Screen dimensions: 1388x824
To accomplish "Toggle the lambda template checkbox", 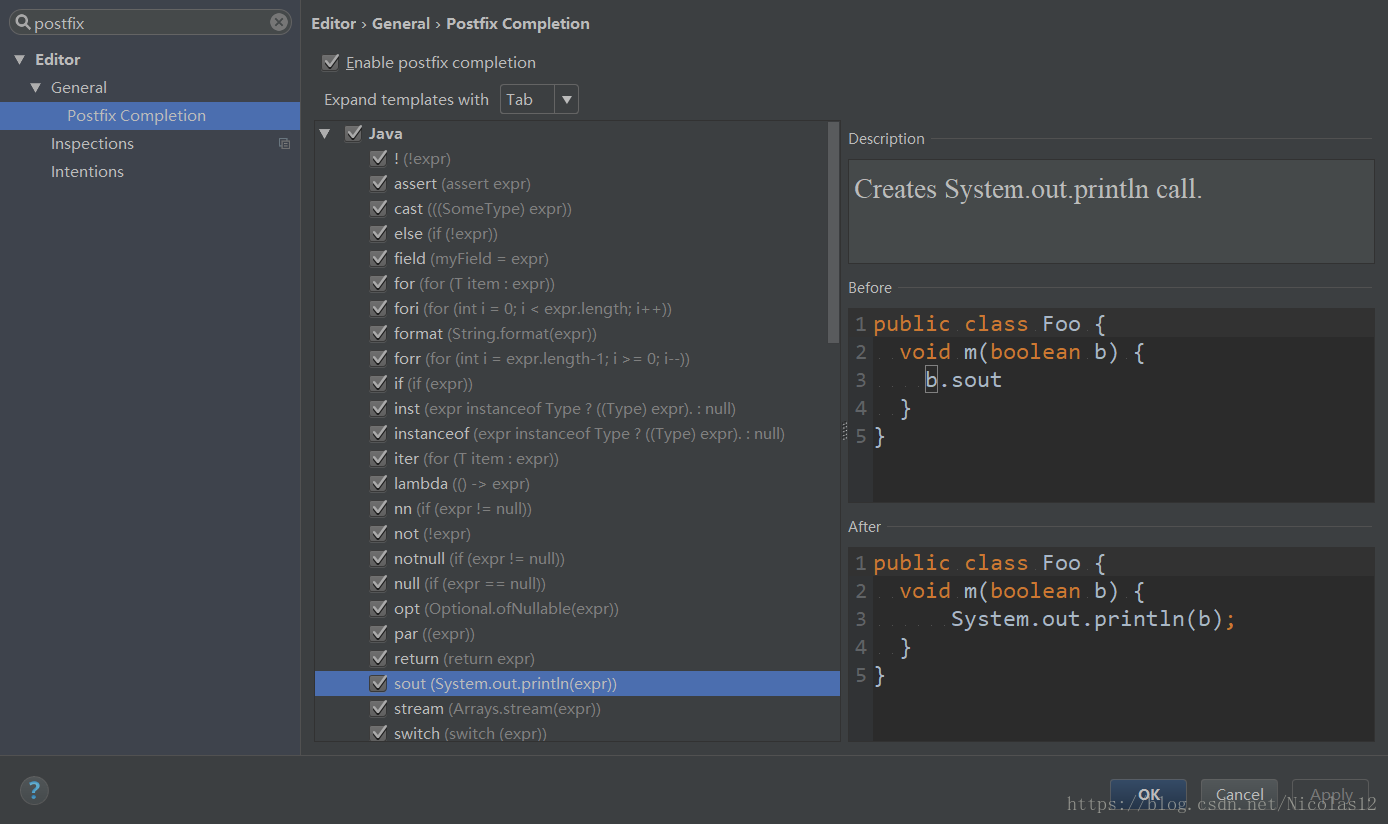I will point(378,483).
